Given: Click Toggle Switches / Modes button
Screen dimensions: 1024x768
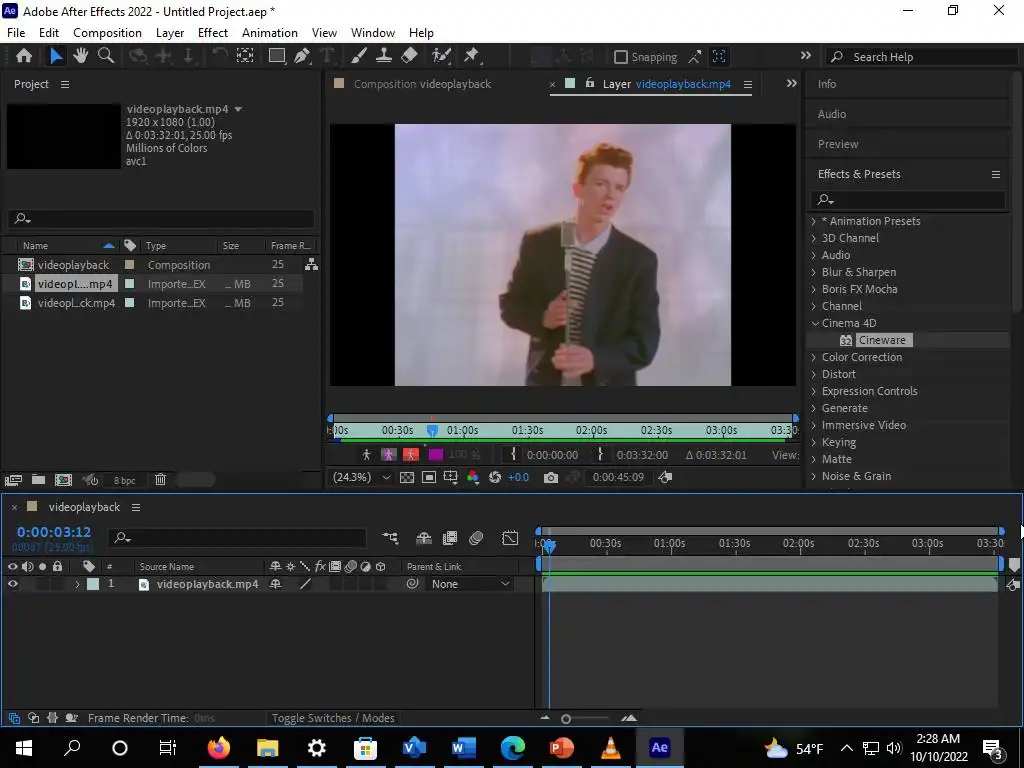Looking at the screenshot, I should coord(333,718).
